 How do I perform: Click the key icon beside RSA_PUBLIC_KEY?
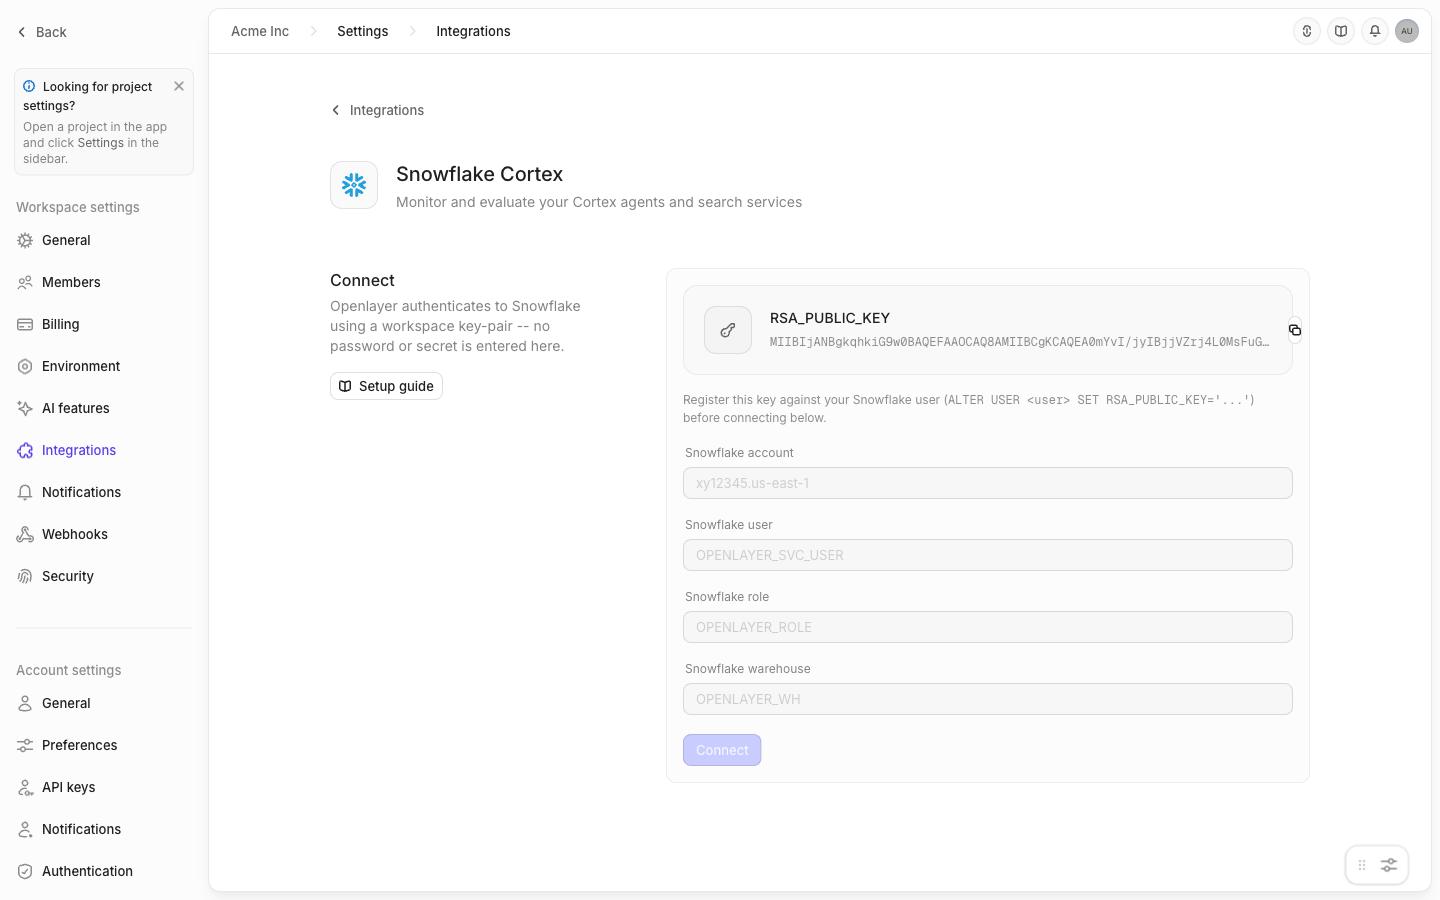728,330
